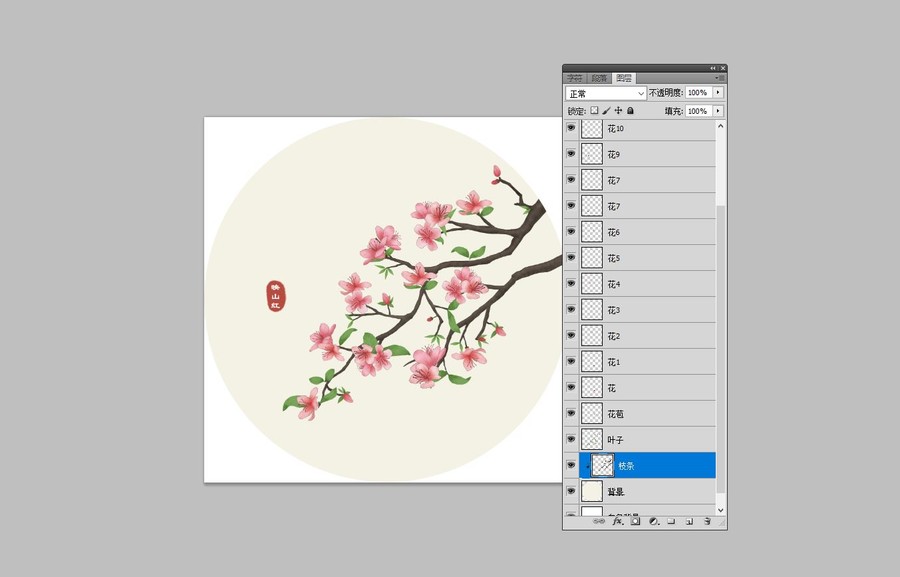Add a layer mask
Screen dimensions: 900x577
click(635, 521)
